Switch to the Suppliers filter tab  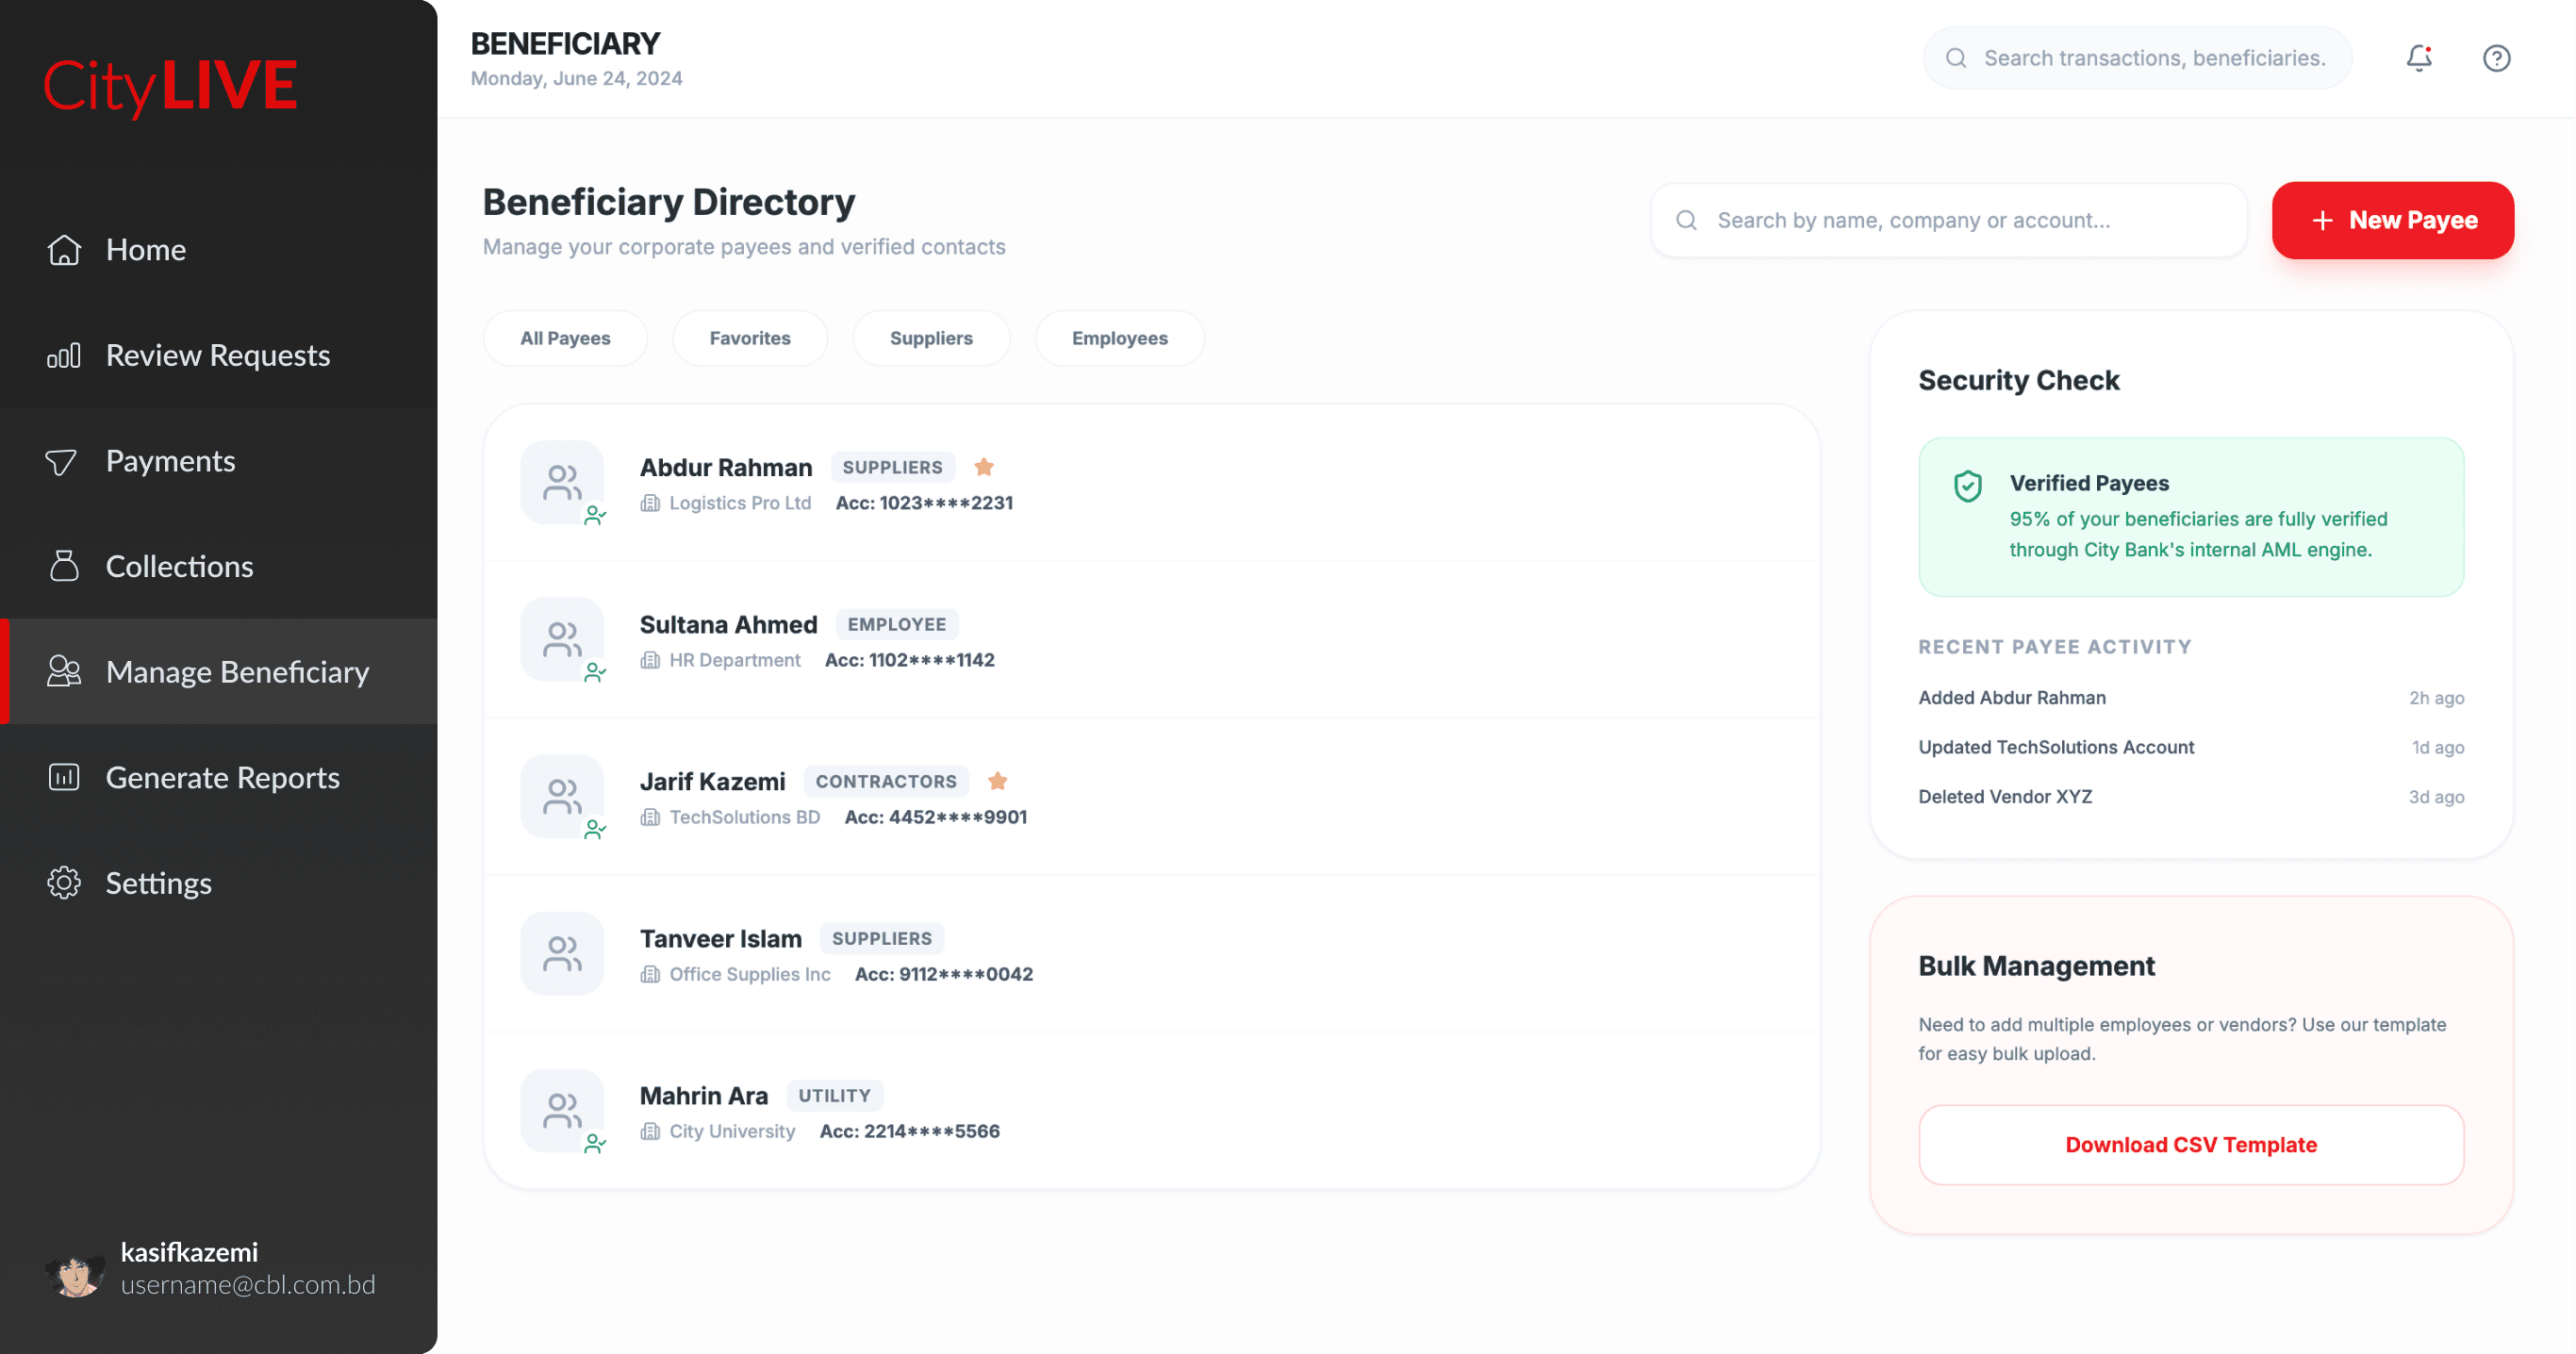[930, 338]
